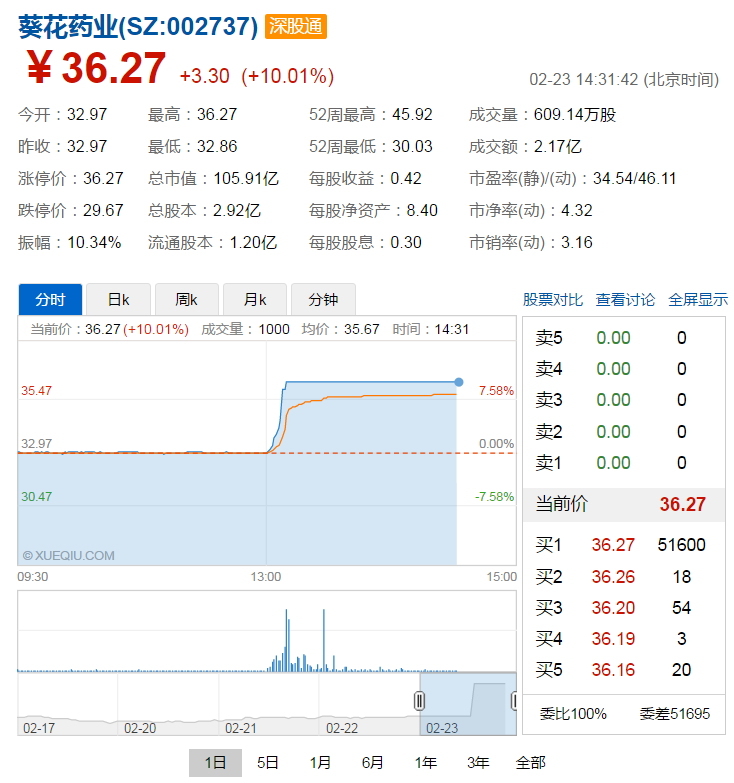
Task: Click the left range slider handle
Action: tap(419, 701)
